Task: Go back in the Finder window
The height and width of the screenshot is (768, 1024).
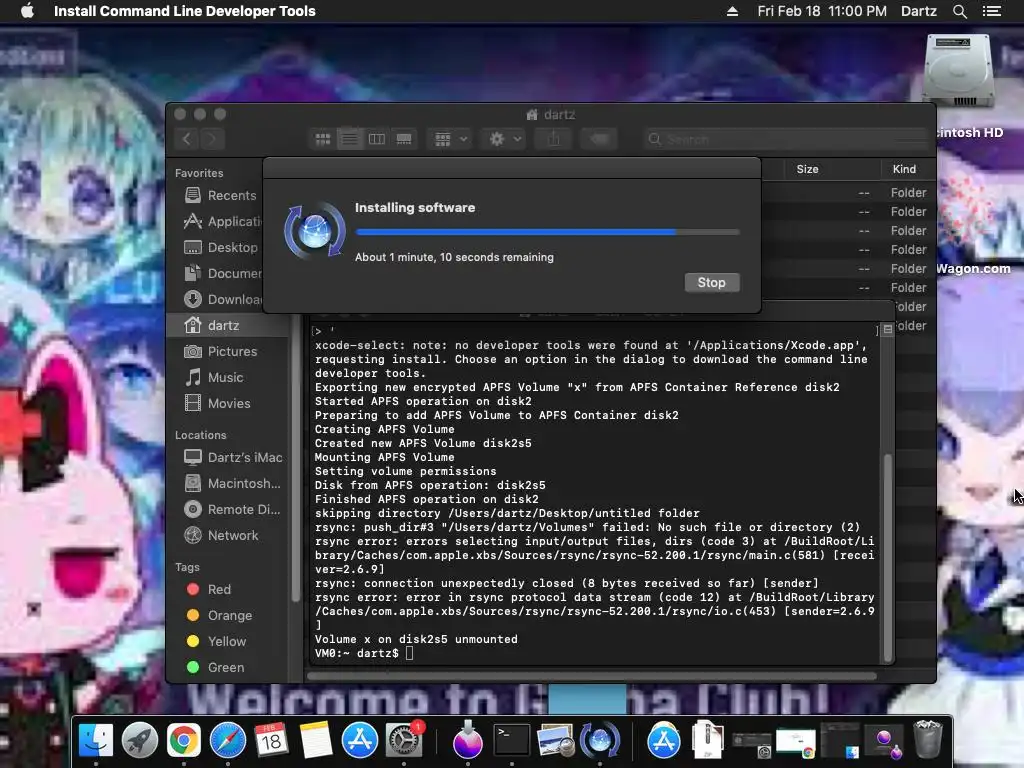Action: coord(187,138)
